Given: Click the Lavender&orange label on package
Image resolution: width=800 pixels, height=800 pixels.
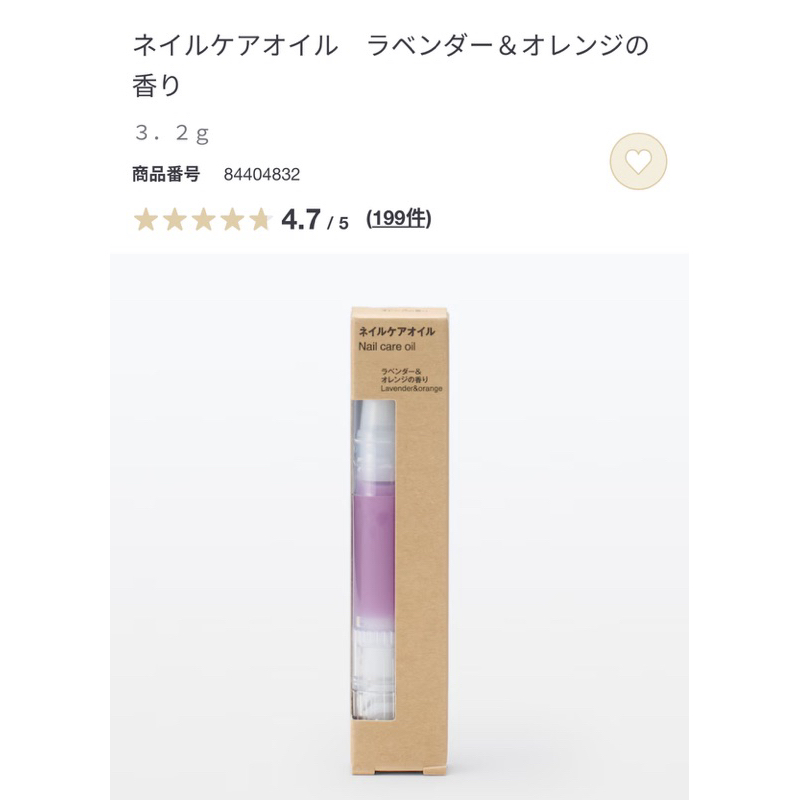Looking at the screenshot, I should [x=411, y=389].
